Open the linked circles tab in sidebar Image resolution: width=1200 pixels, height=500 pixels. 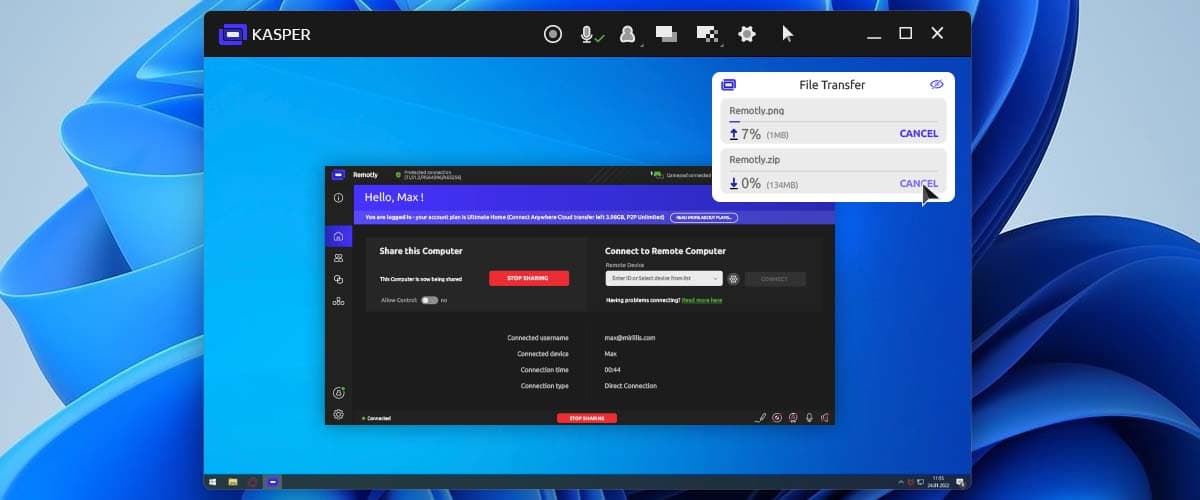[338, 279]
